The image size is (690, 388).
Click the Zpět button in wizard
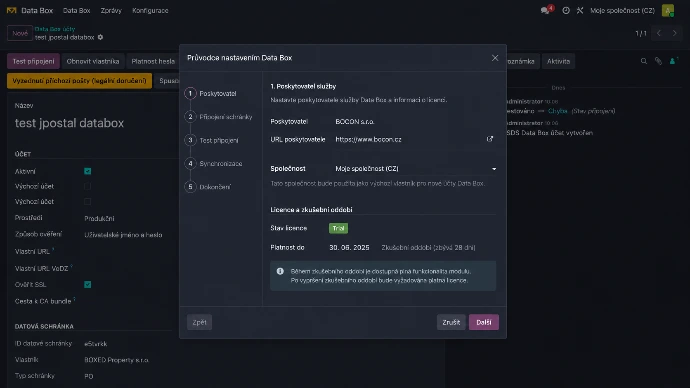point(199,322)
